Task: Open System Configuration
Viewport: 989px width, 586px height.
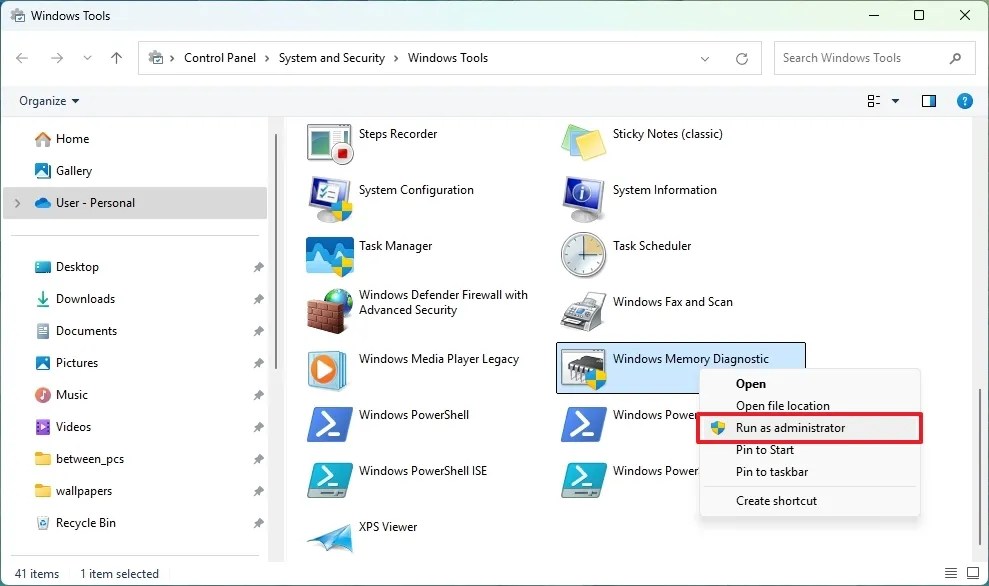Action: (x=415, y=190)
